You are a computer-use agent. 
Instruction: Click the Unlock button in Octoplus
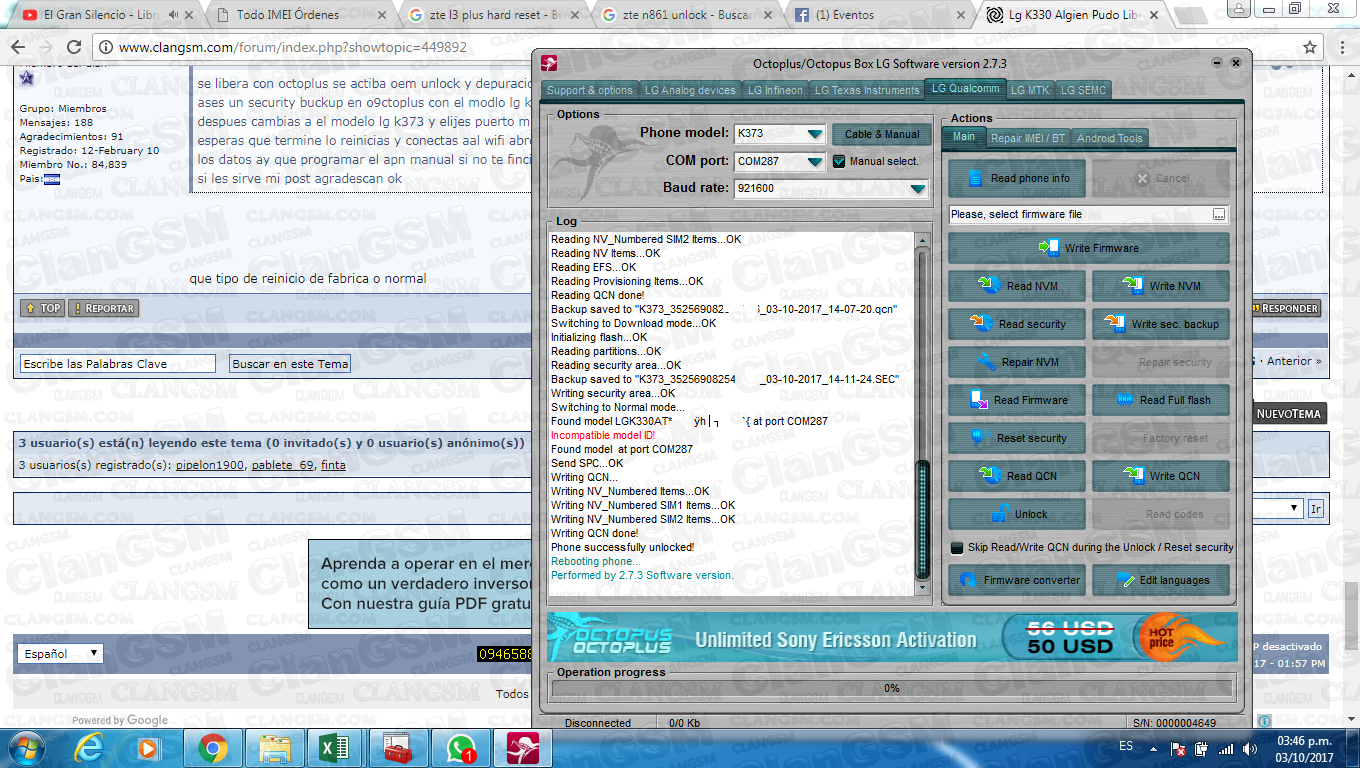(x=1016, y=514)
